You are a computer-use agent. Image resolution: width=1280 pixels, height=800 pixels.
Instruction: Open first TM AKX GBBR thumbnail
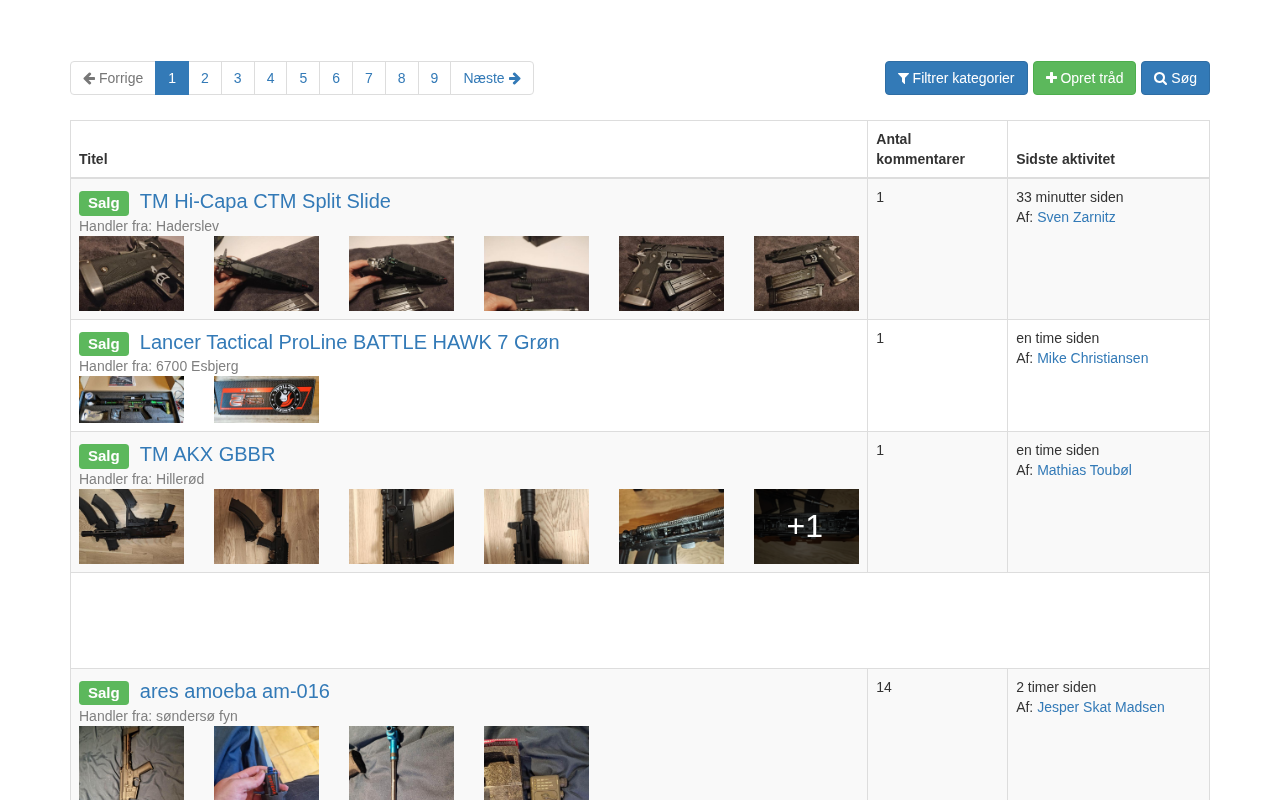131,526
